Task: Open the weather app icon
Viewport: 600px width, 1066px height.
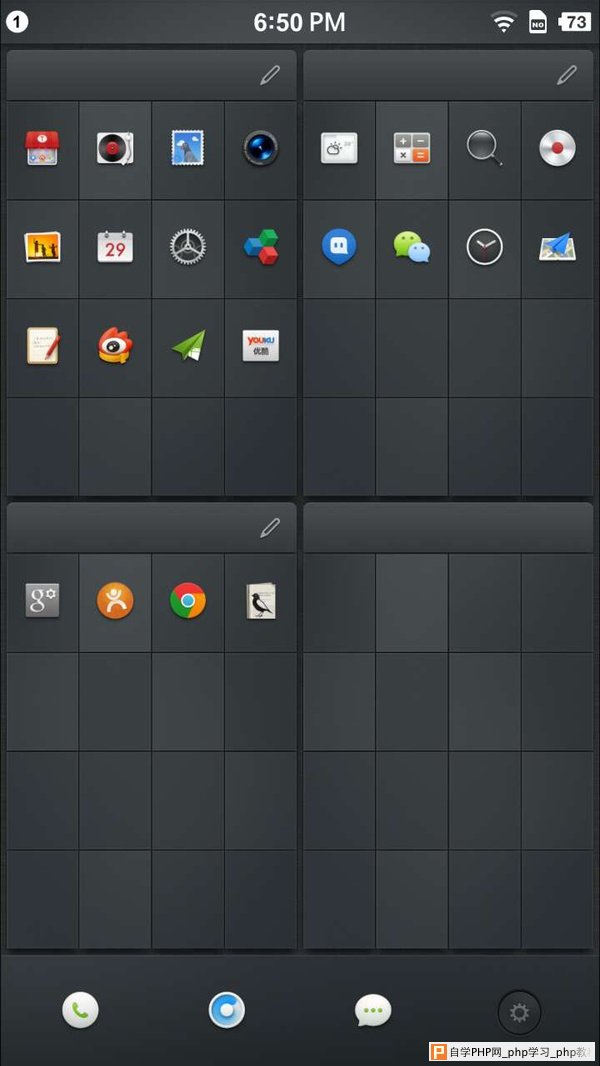Action: coord(339,148)
